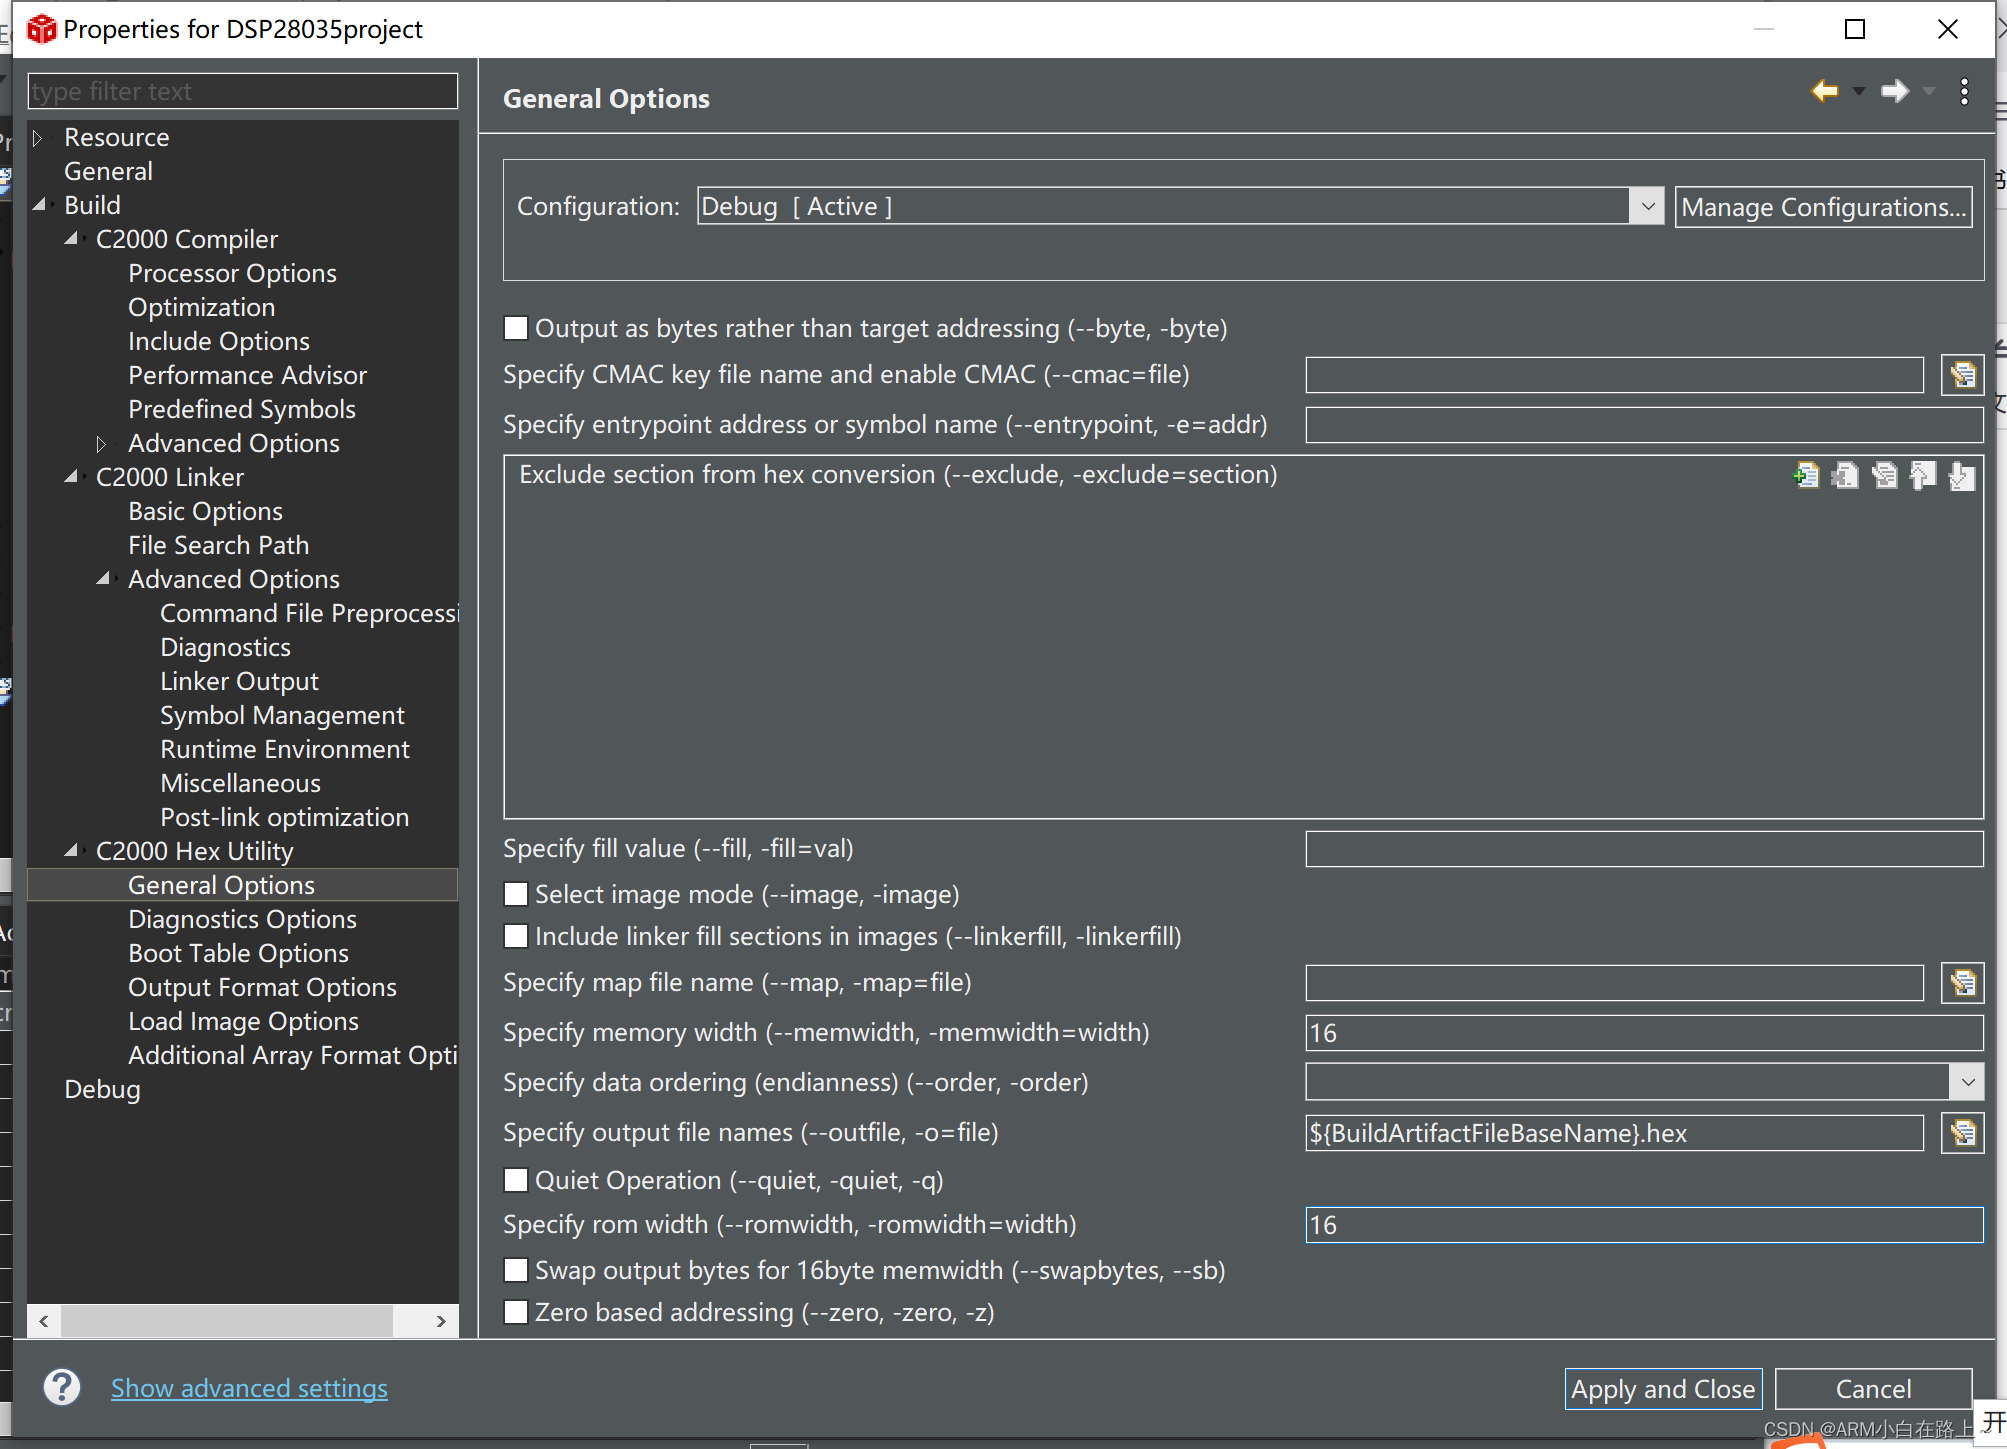
Task: Click the yellow Back navigation arrow
Action: (x=1825, y=91)
